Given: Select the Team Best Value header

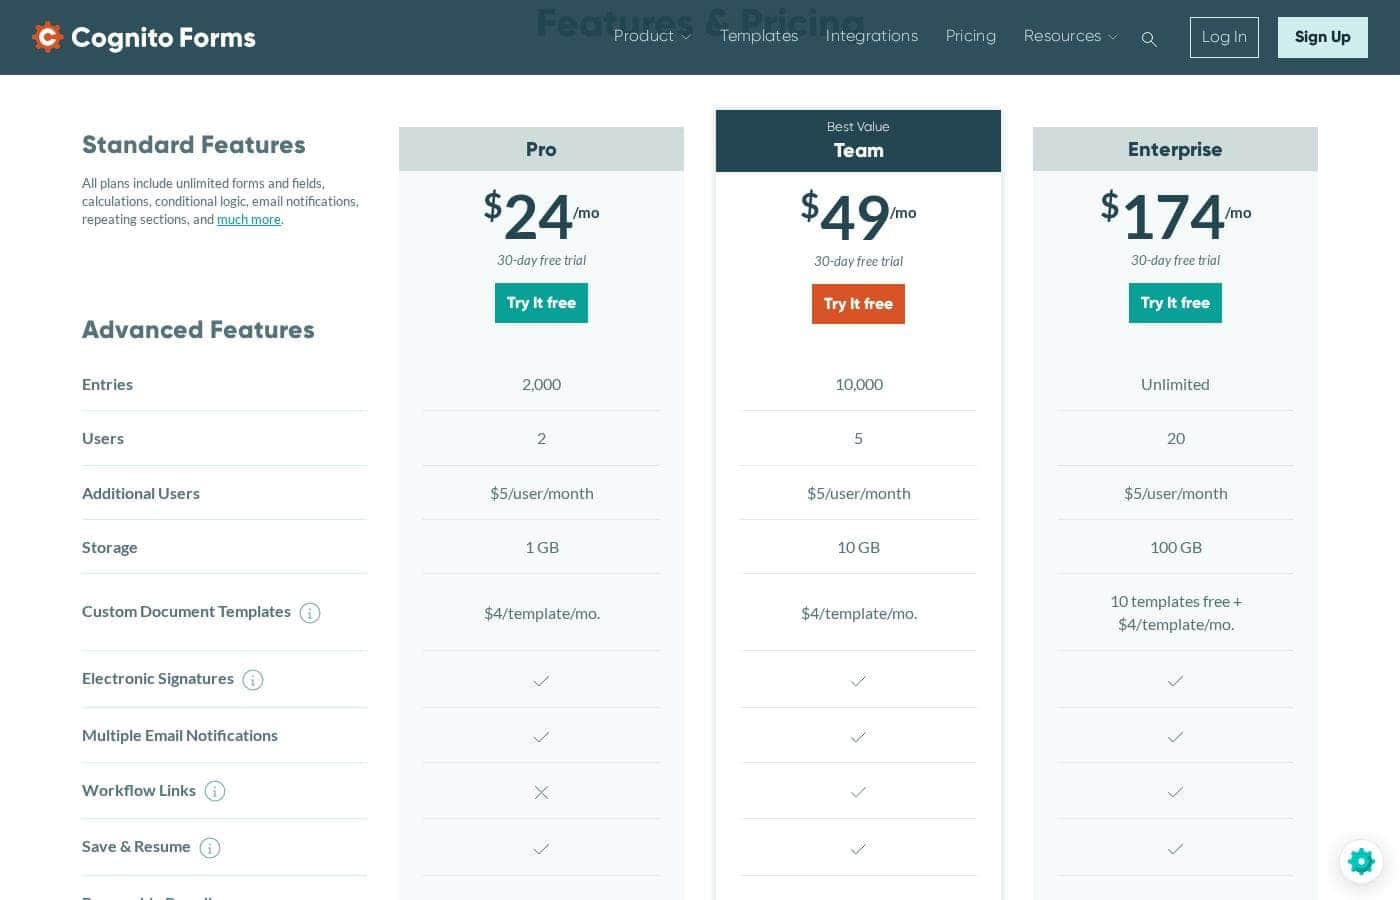Looking at the screenshot, I should (858, 141).
